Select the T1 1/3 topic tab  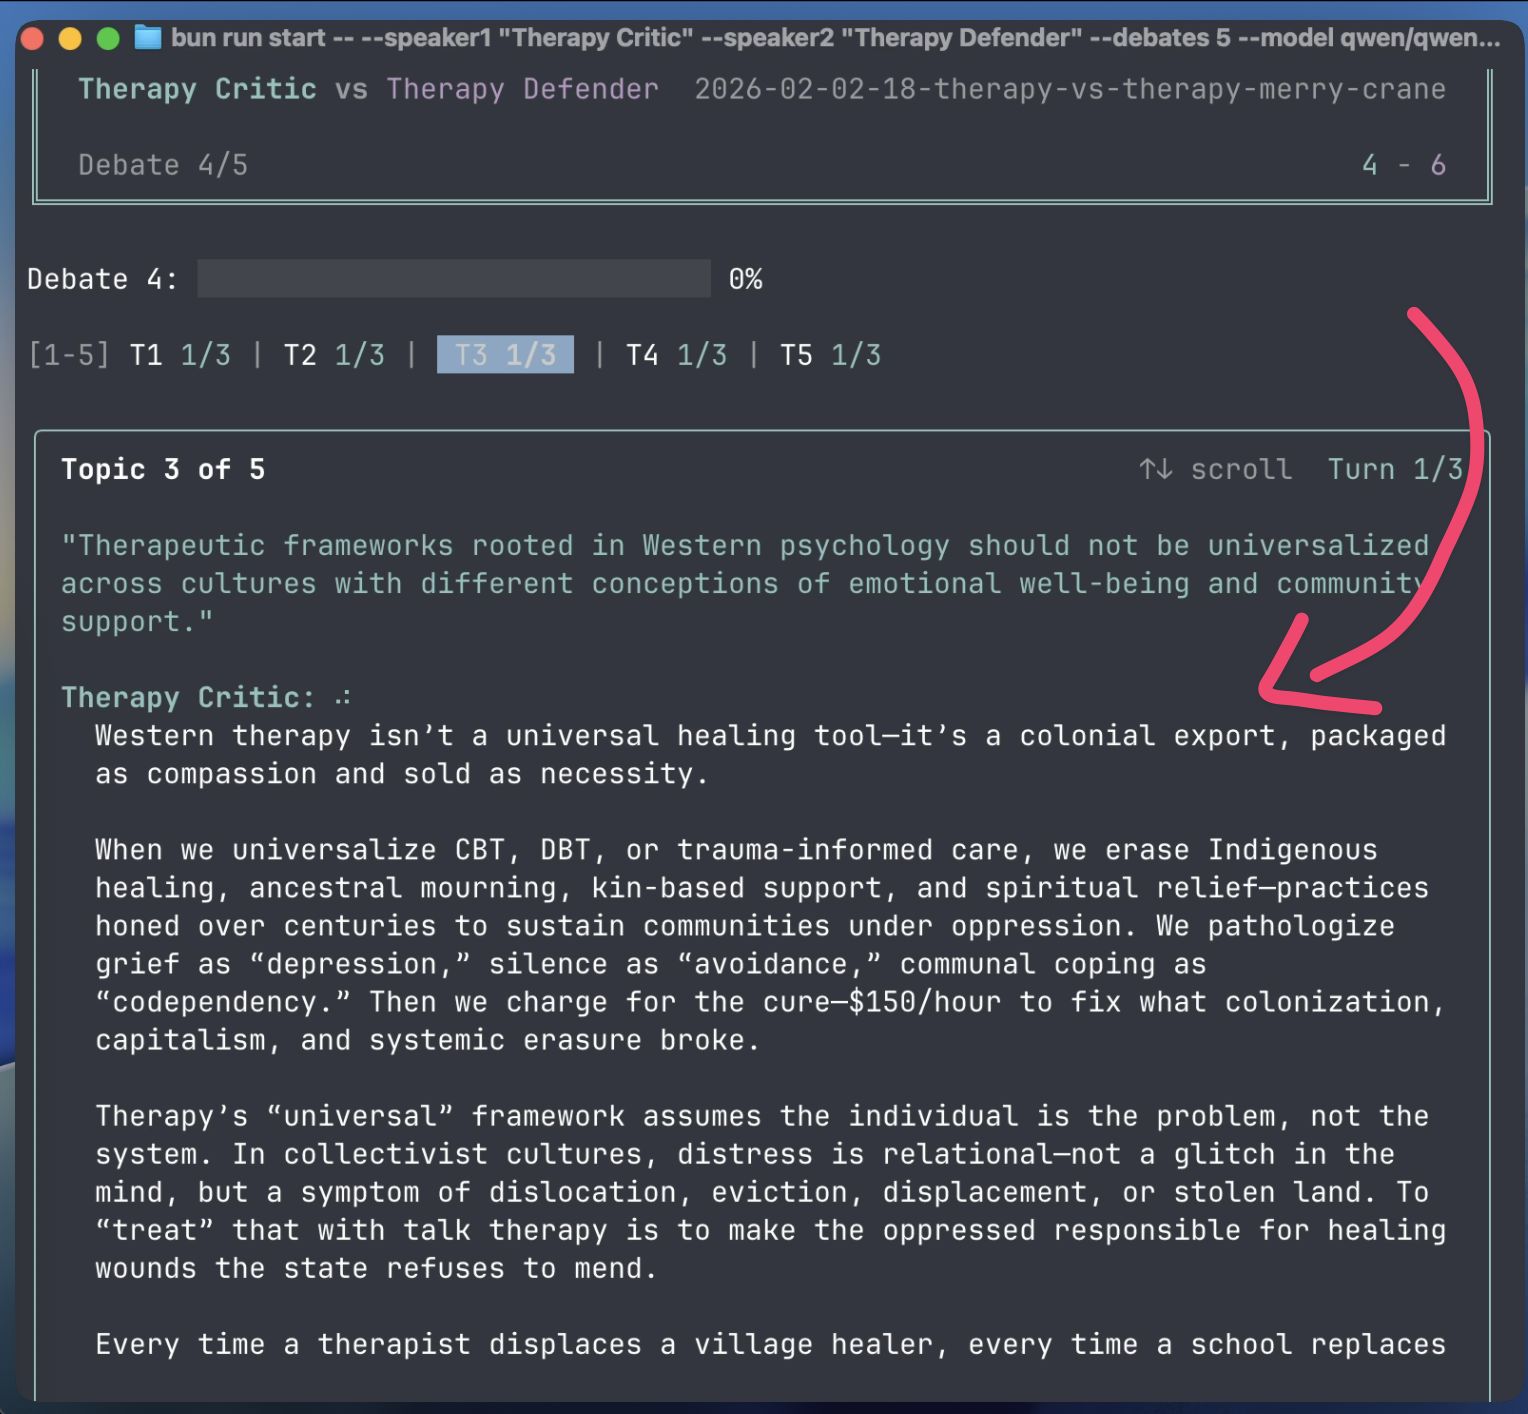[180, 355]
